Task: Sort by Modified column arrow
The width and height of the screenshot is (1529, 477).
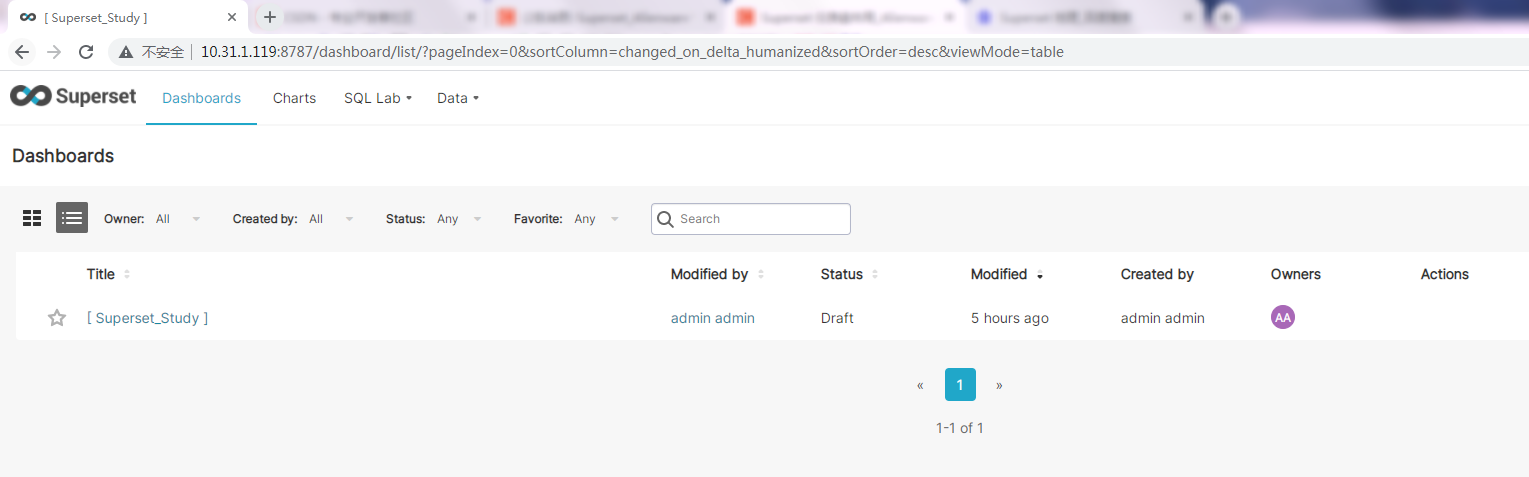Action: tap(1040, 275)
